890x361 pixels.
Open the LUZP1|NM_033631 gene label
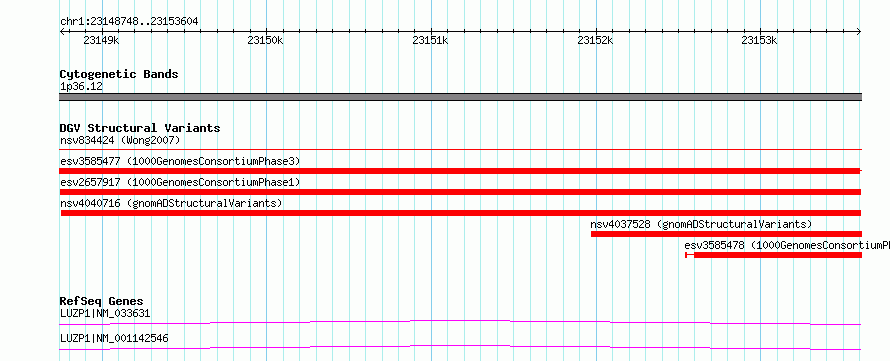(105, 313)
